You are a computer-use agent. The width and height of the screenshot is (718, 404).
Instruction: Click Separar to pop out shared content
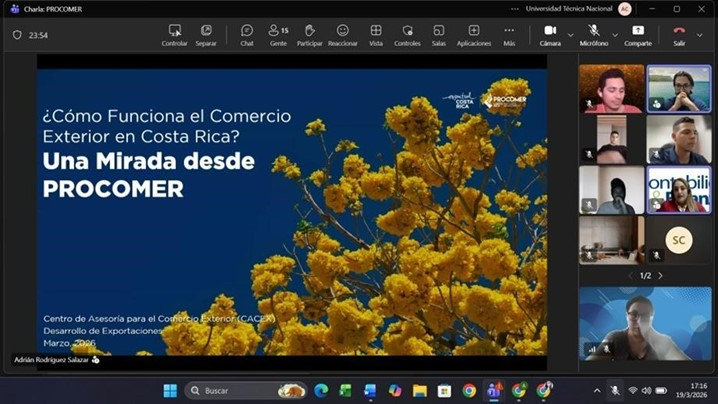206,34
